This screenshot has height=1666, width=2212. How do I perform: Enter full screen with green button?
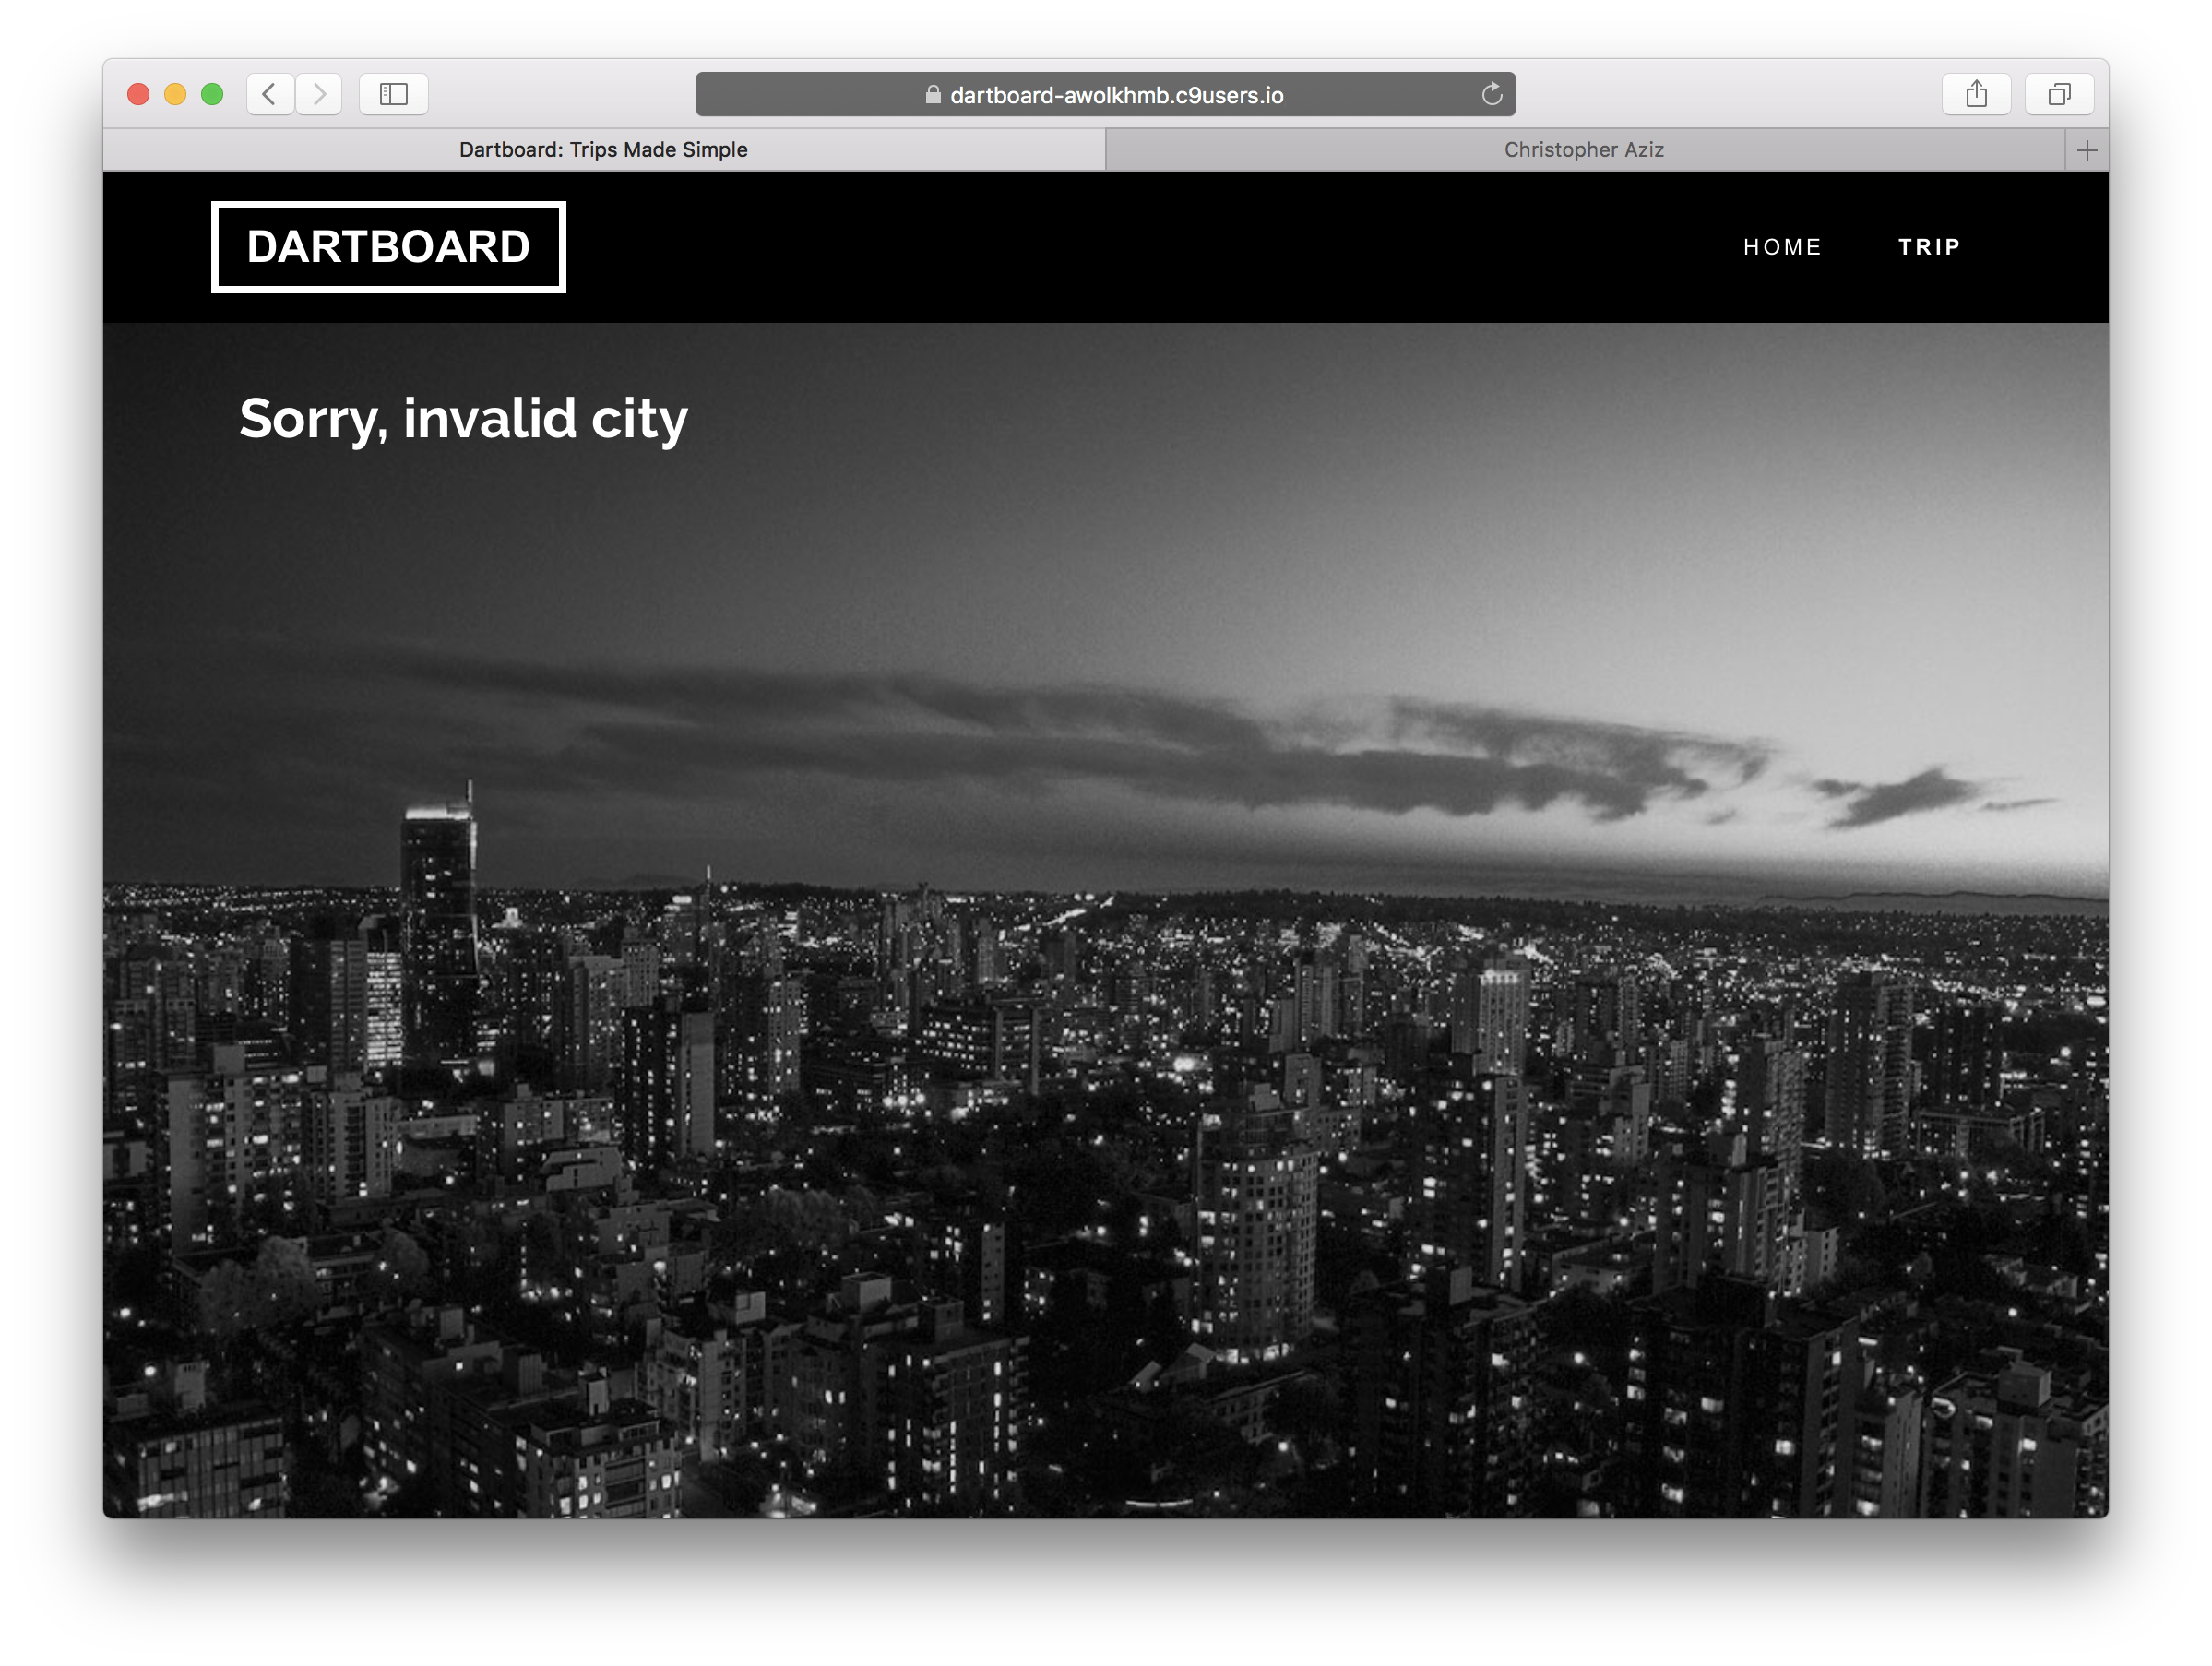tap(212, 94)
